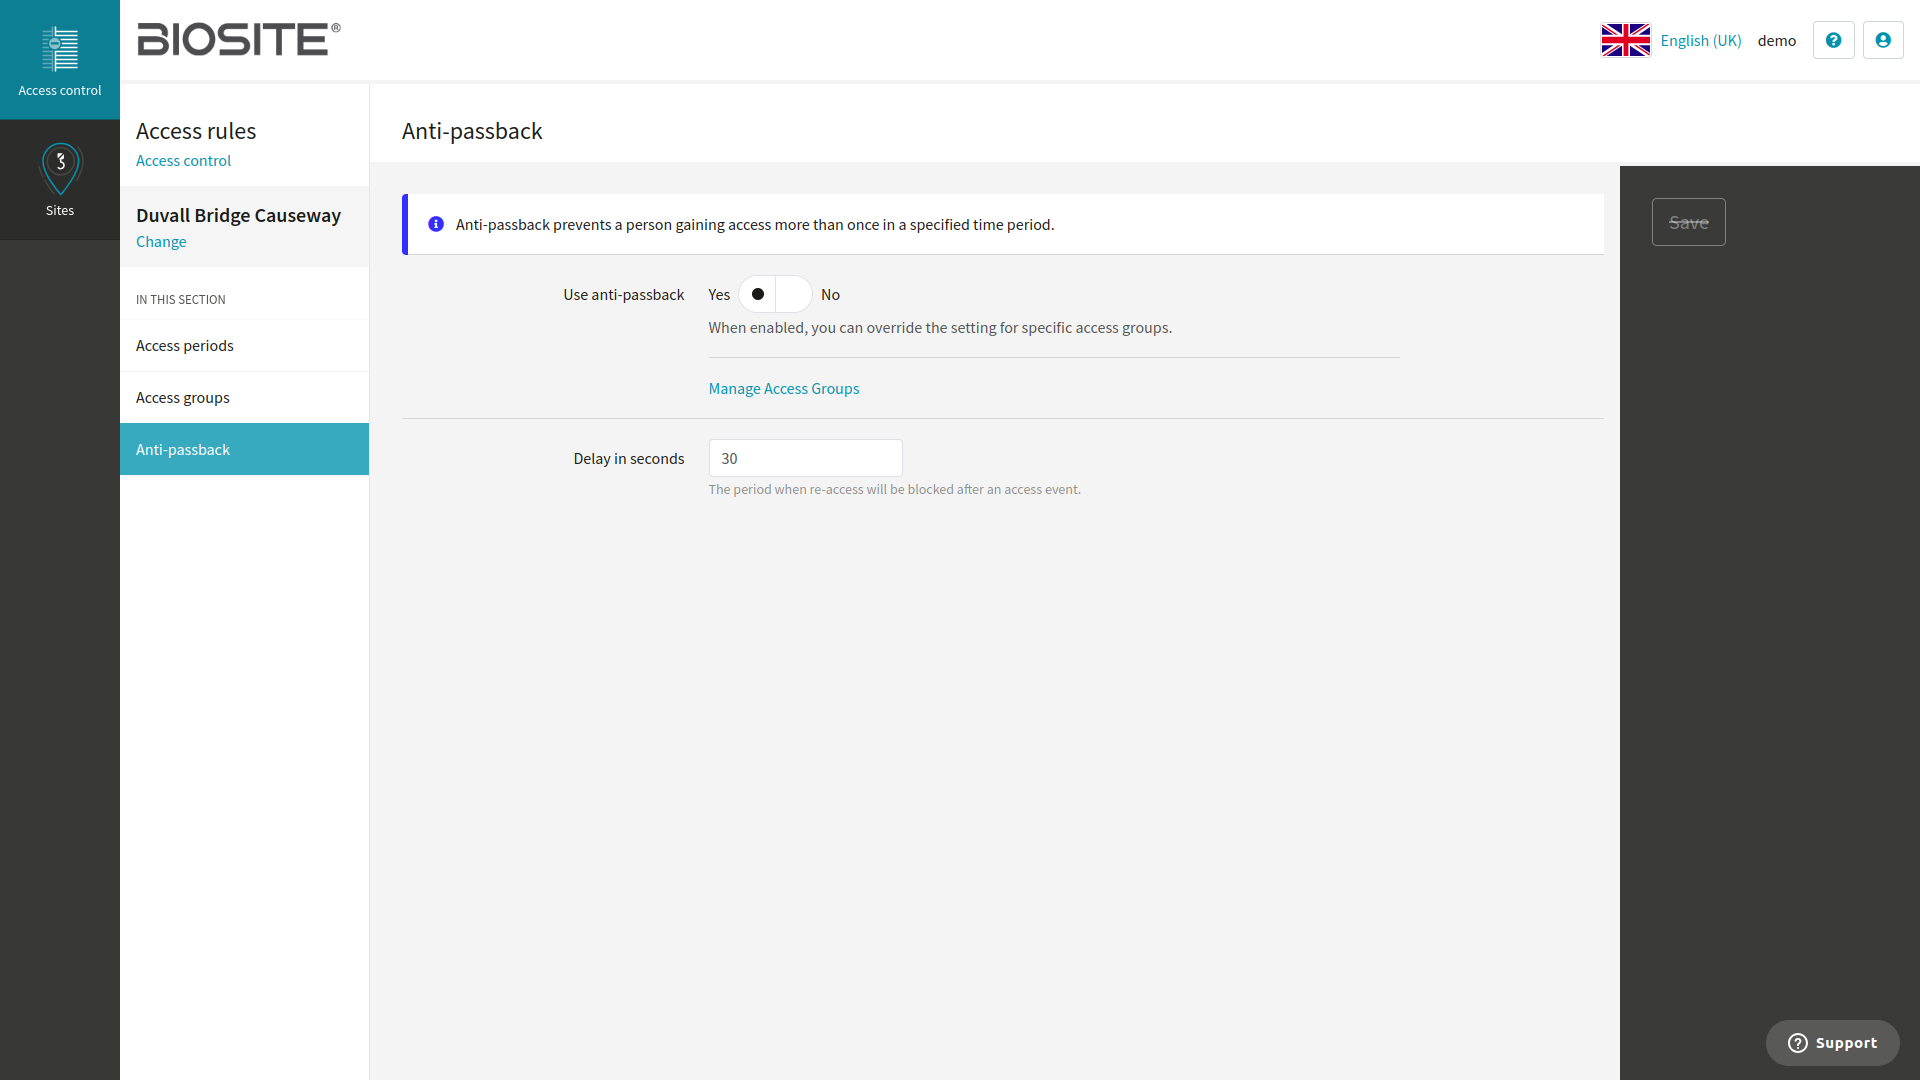Click the demo user name
Viewport: 1920px width, 1080px height.
click(1777, 41)
